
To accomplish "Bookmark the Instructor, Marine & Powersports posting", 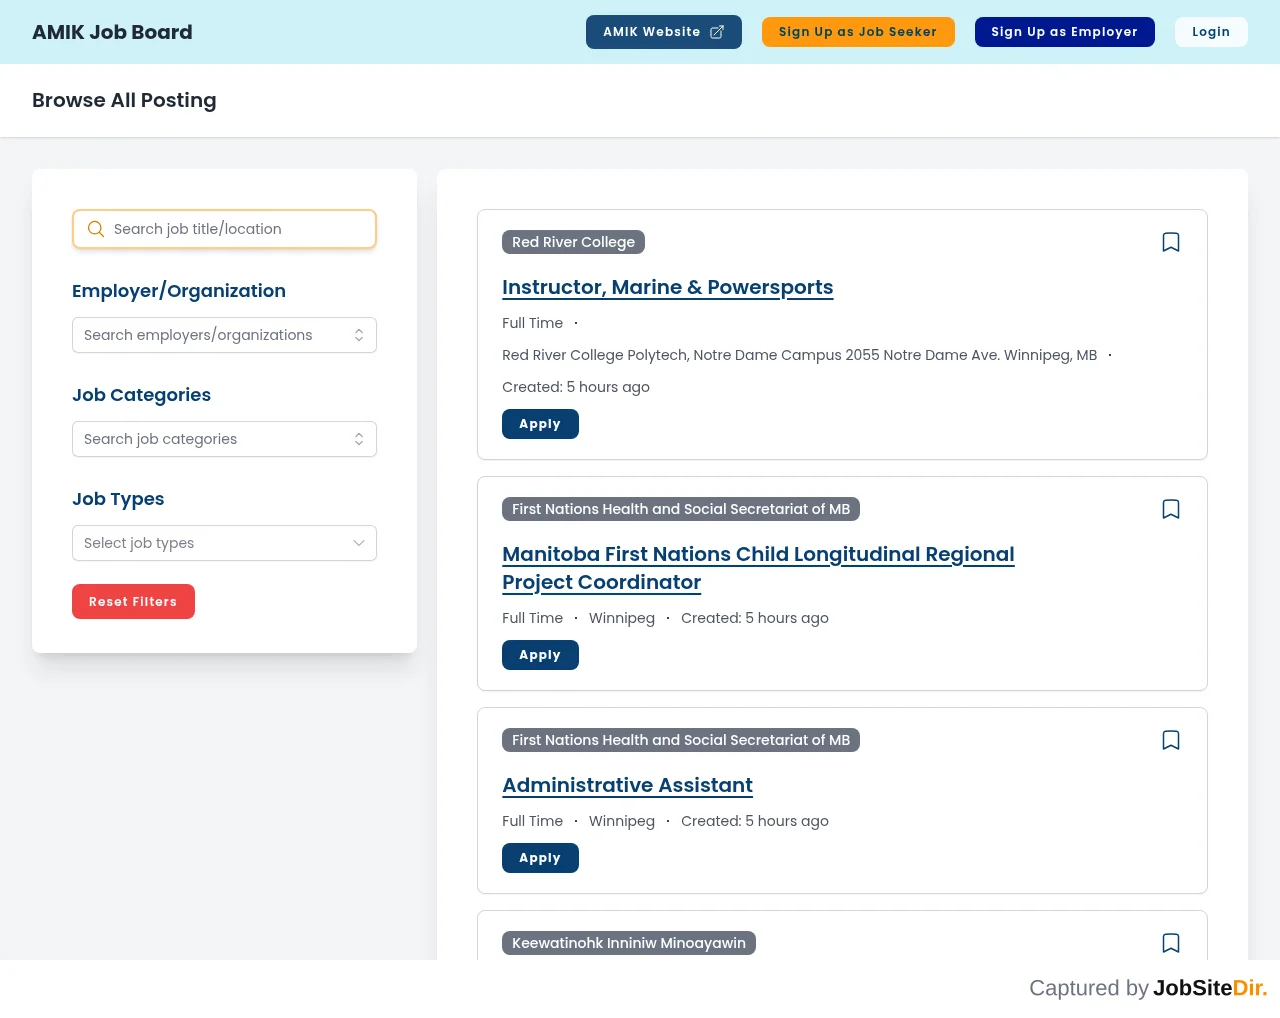I will click(x=1171, y=242).
